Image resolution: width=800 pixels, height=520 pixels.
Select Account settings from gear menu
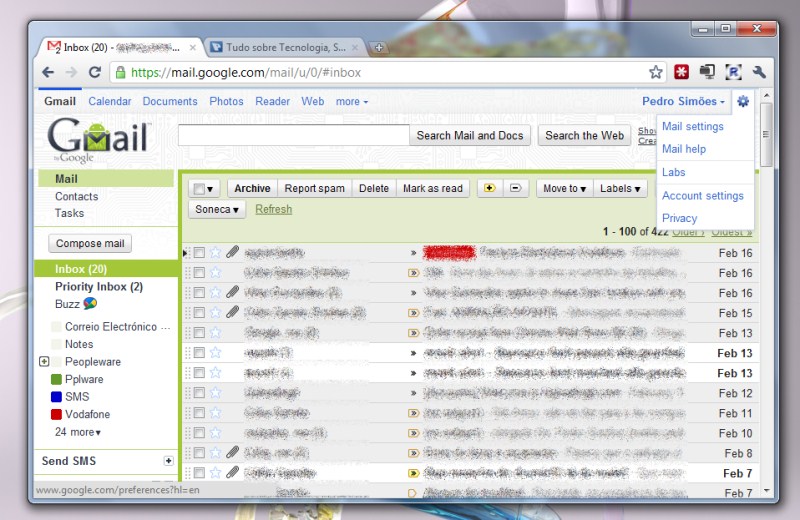(x=703, y=195)
